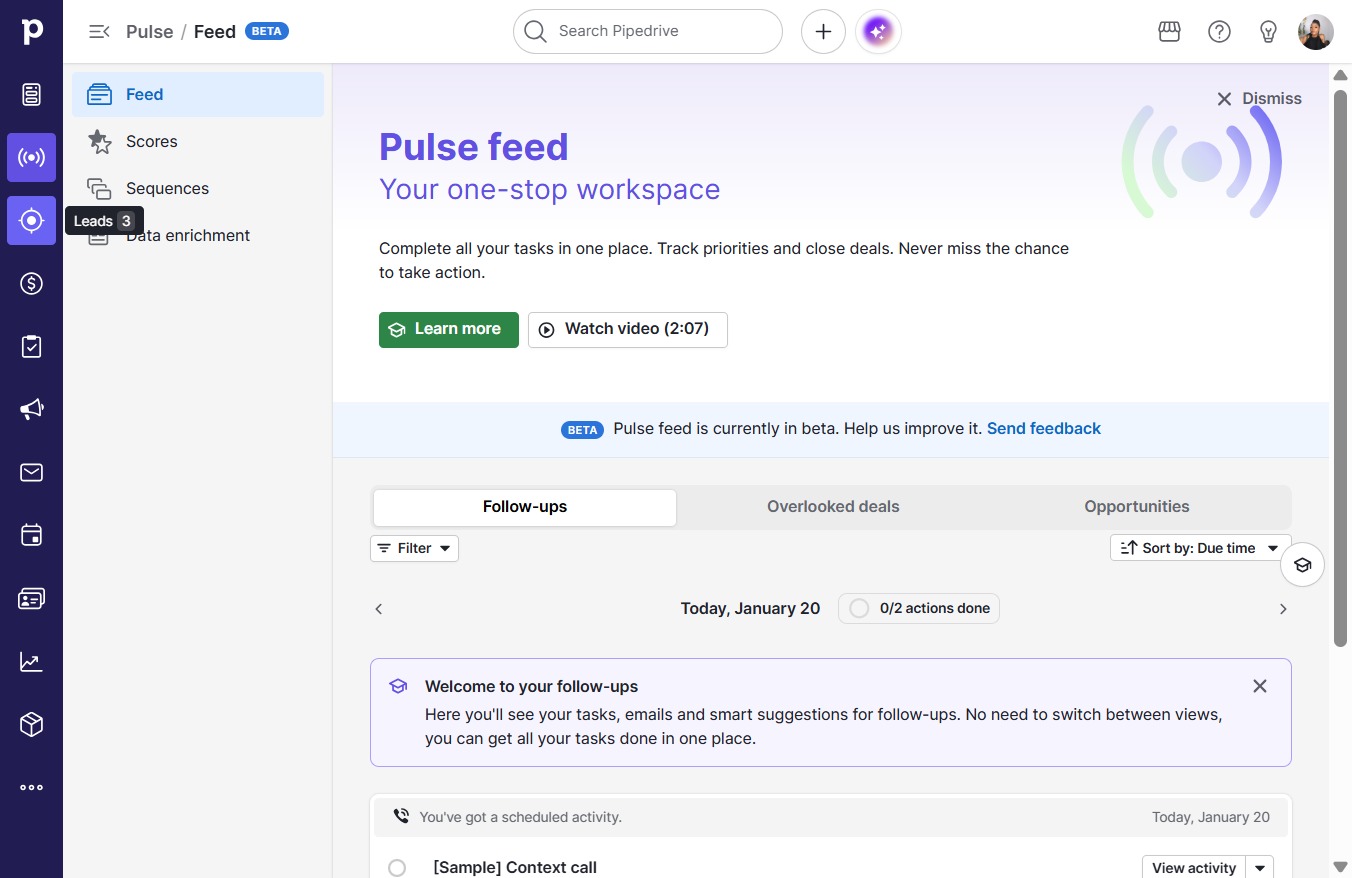Image resolution: width=1352 pixels, height=878 pixels.
Task: Go to next day with right chevron
Action: [1283, 609]
